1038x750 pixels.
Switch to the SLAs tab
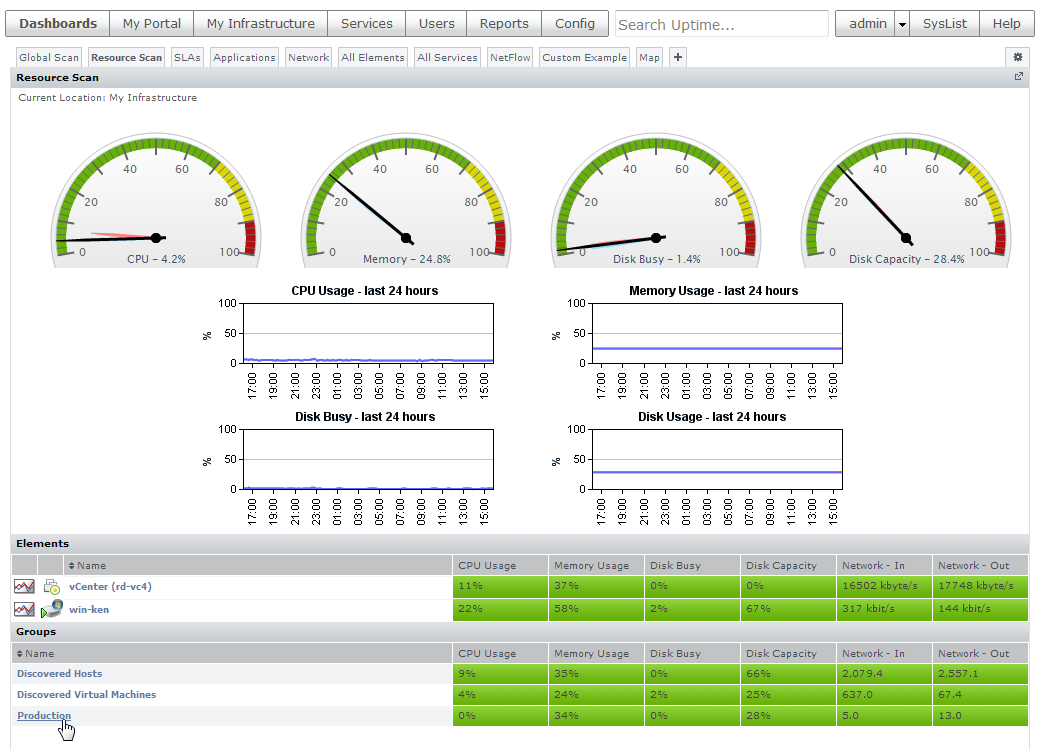pyautogui.click(x=187, y=58)
